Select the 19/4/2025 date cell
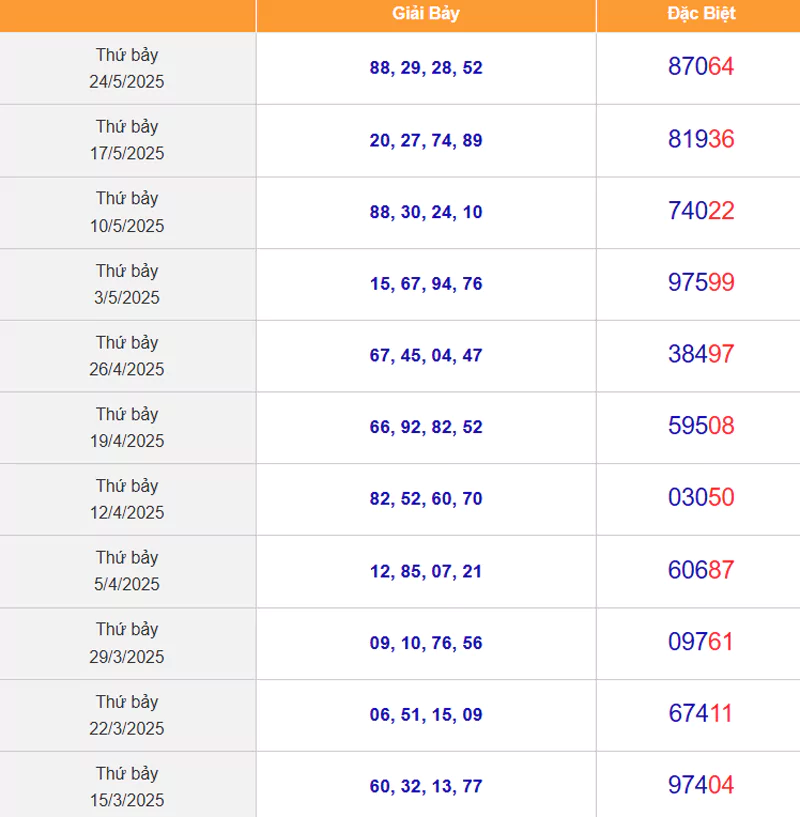This screenshot has width=800, height=817. 127,427
